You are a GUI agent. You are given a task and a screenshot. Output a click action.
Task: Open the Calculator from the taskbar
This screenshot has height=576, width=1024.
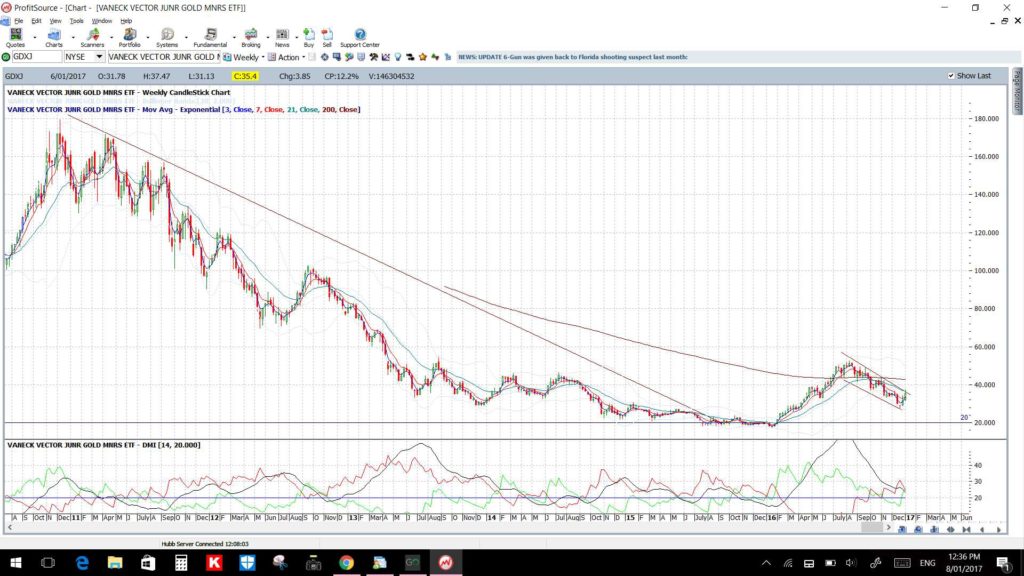[181, 562]
